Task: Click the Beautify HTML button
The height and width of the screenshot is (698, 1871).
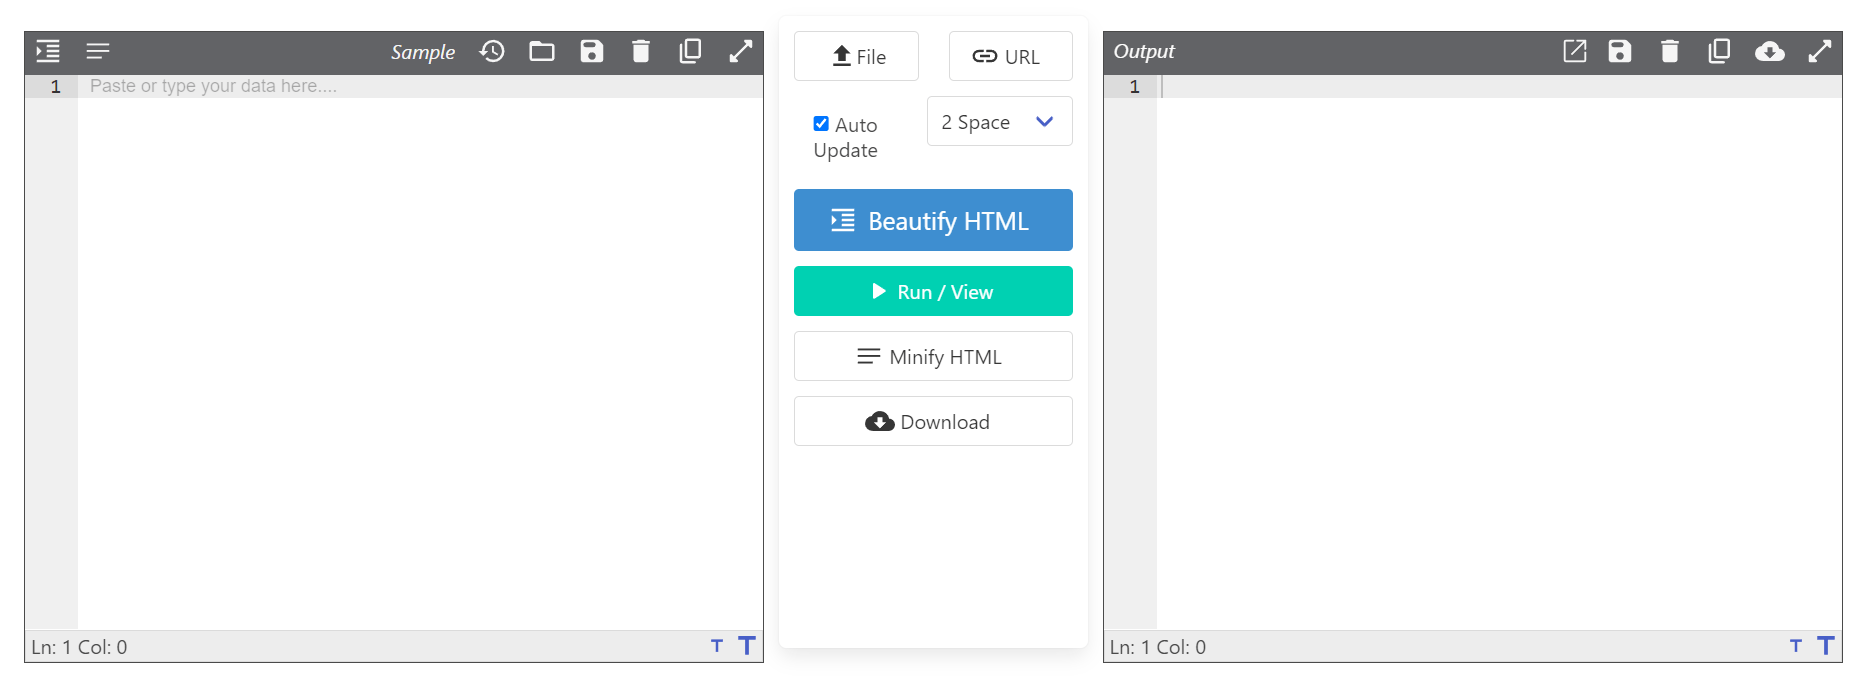Action: pyautogui.click(x=933, y=220)
